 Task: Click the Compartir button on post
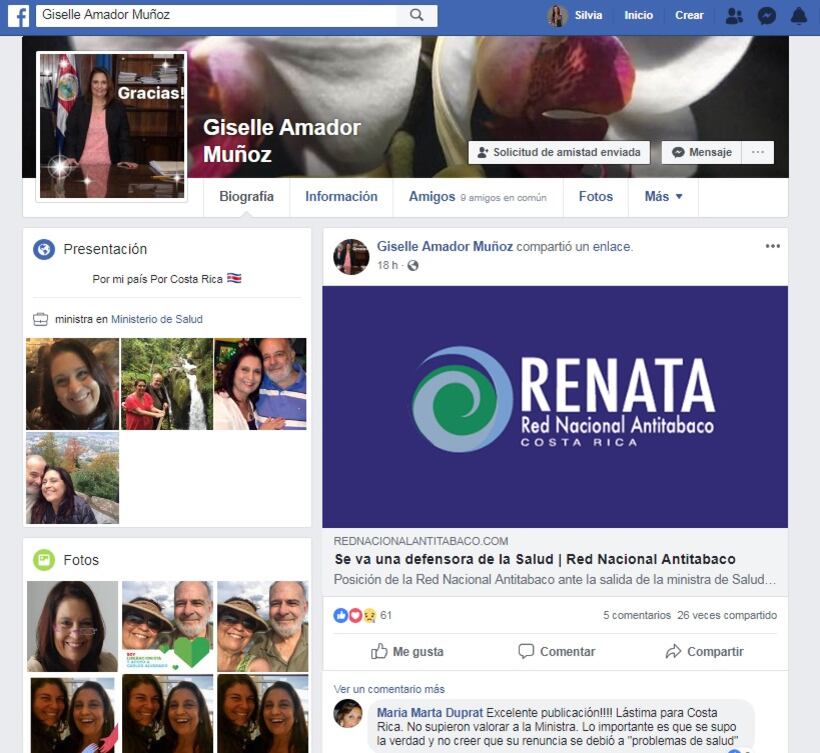[704, 651]
